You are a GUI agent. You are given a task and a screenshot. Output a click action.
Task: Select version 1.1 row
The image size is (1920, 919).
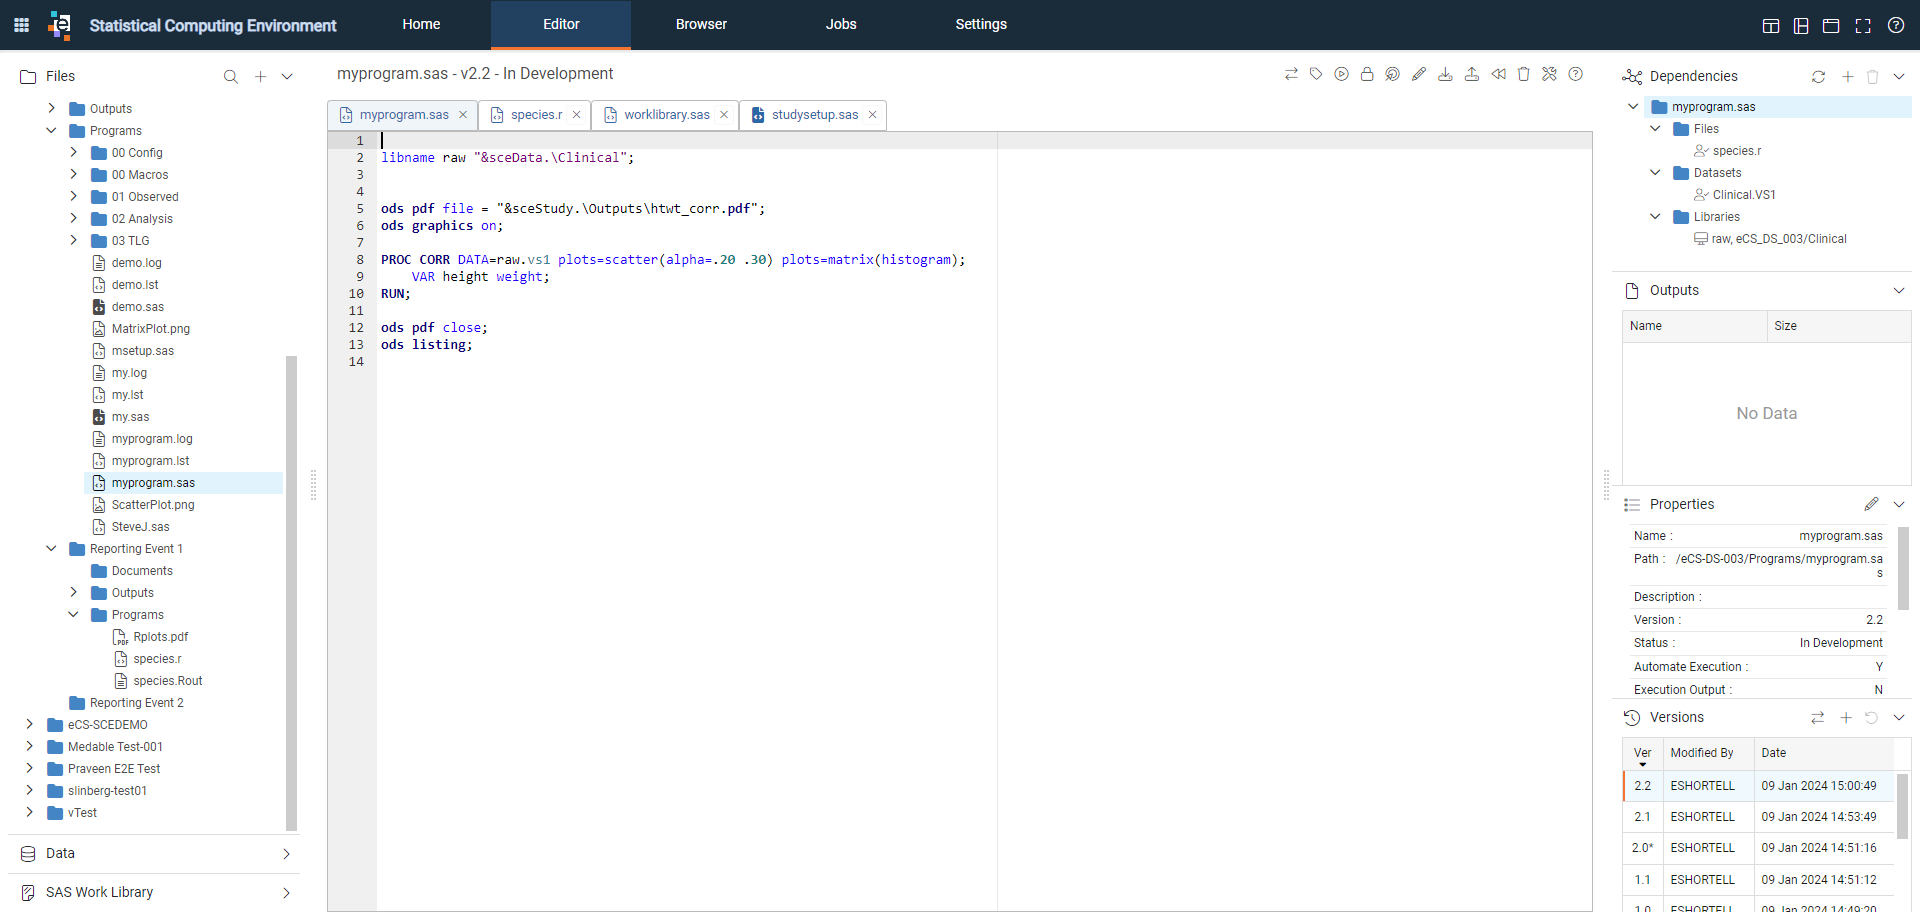[1758, 880]
